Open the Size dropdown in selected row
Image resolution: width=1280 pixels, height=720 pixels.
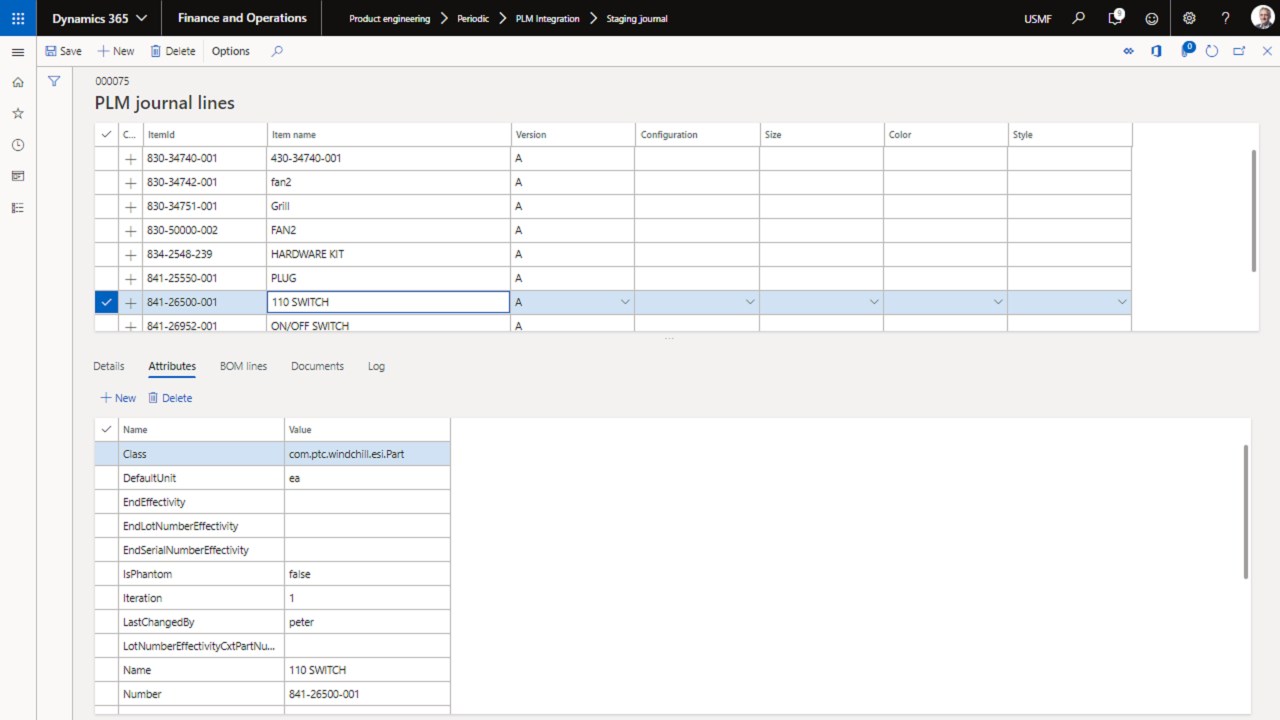click(873, 302)
